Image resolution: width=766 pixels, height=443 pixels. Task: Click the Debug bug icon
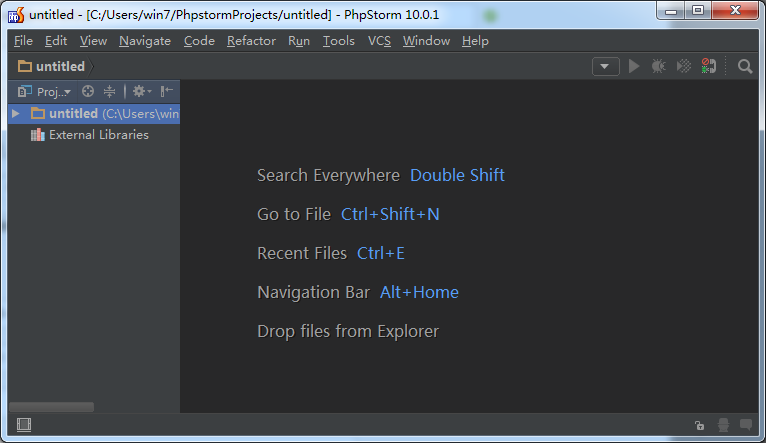658,66
